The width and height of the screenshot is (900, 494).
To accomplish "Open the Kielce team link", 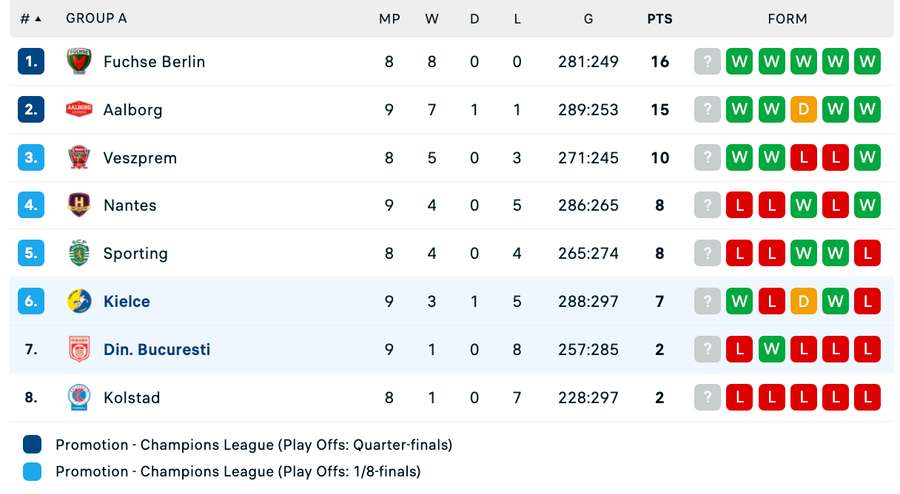I will coord(126,301).
